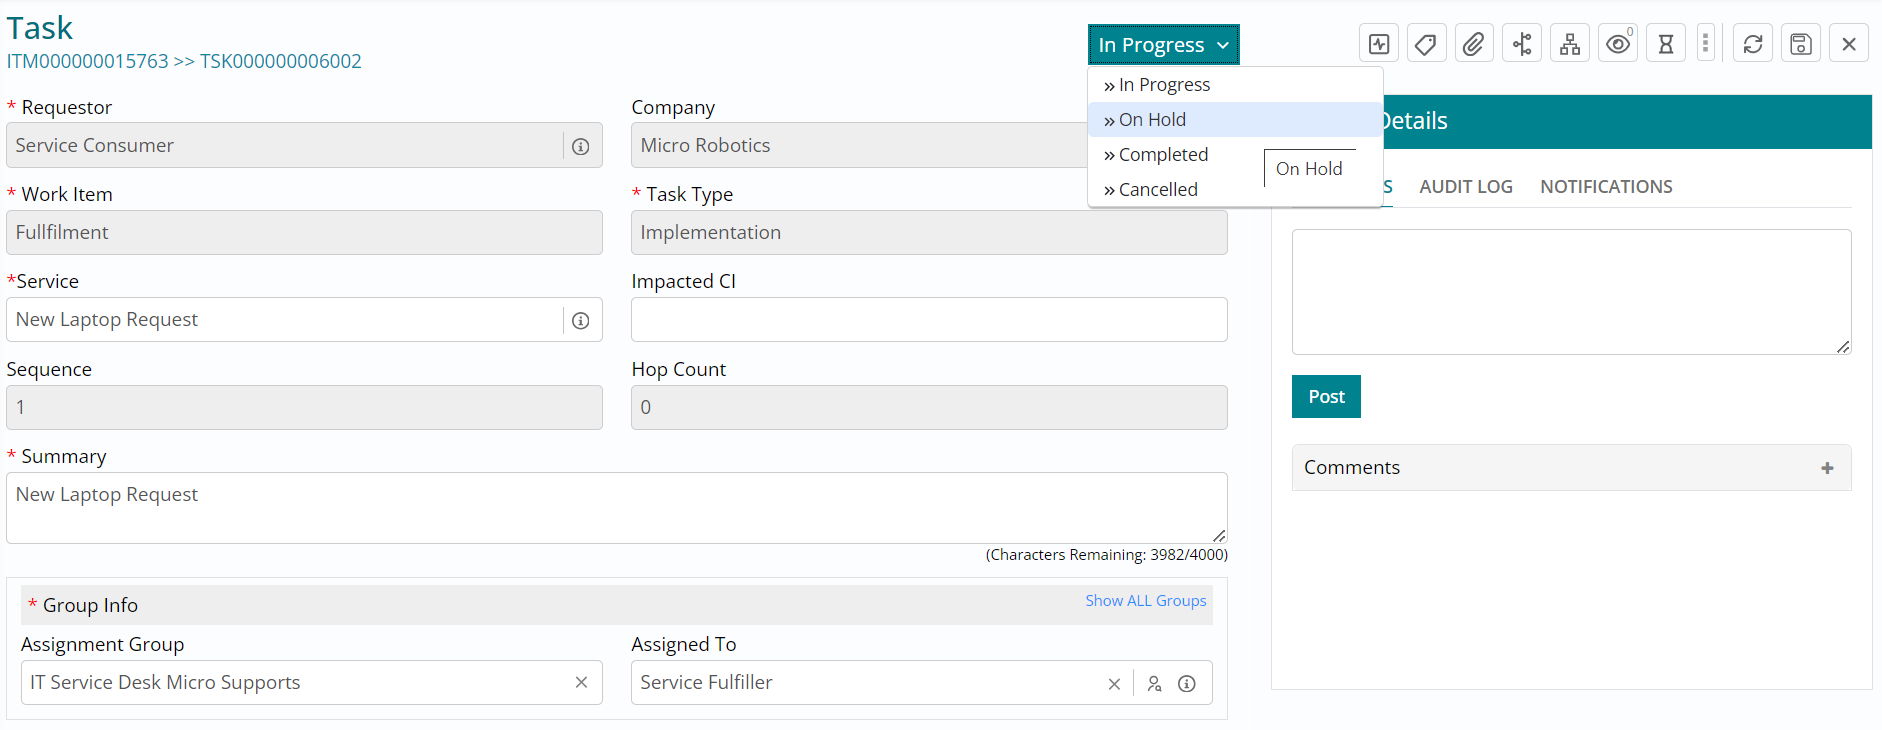The image size is (1882, 730).
Task: Refresh the task with the reload icon
Action: coord(1753,44)
